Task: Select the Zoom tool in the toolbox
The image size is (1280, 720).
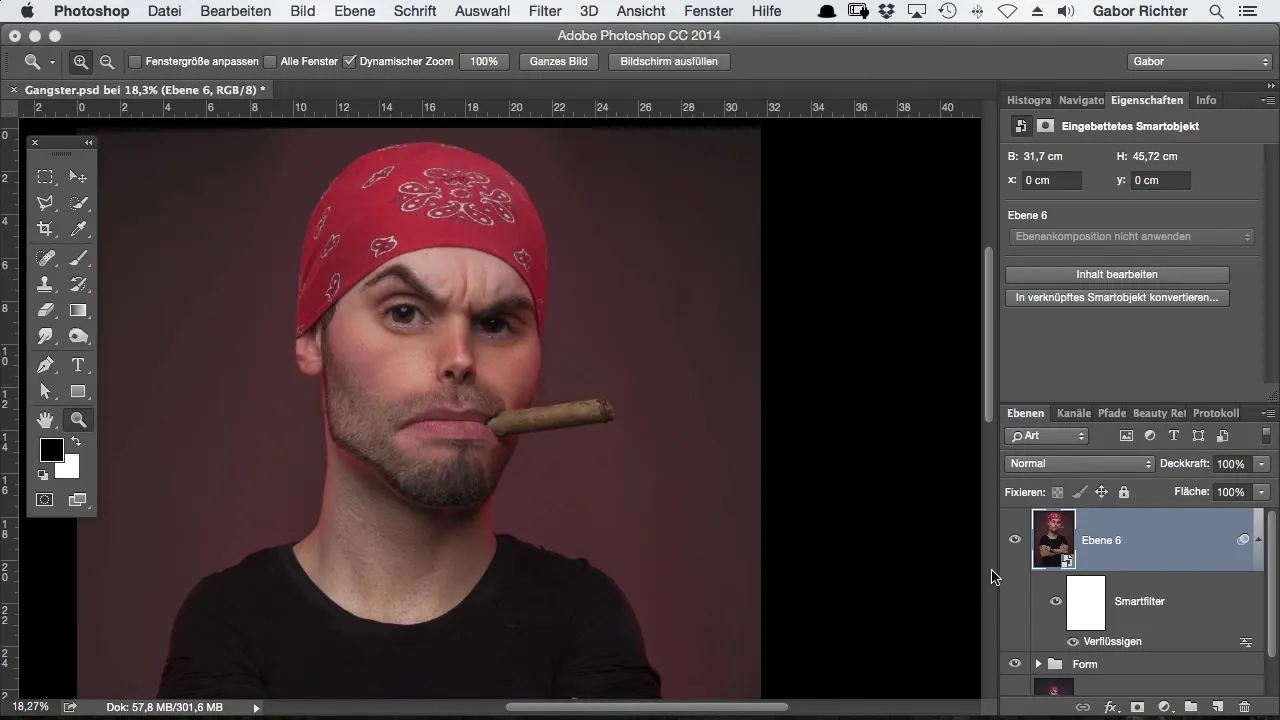Action: click(x=78, y=420)
